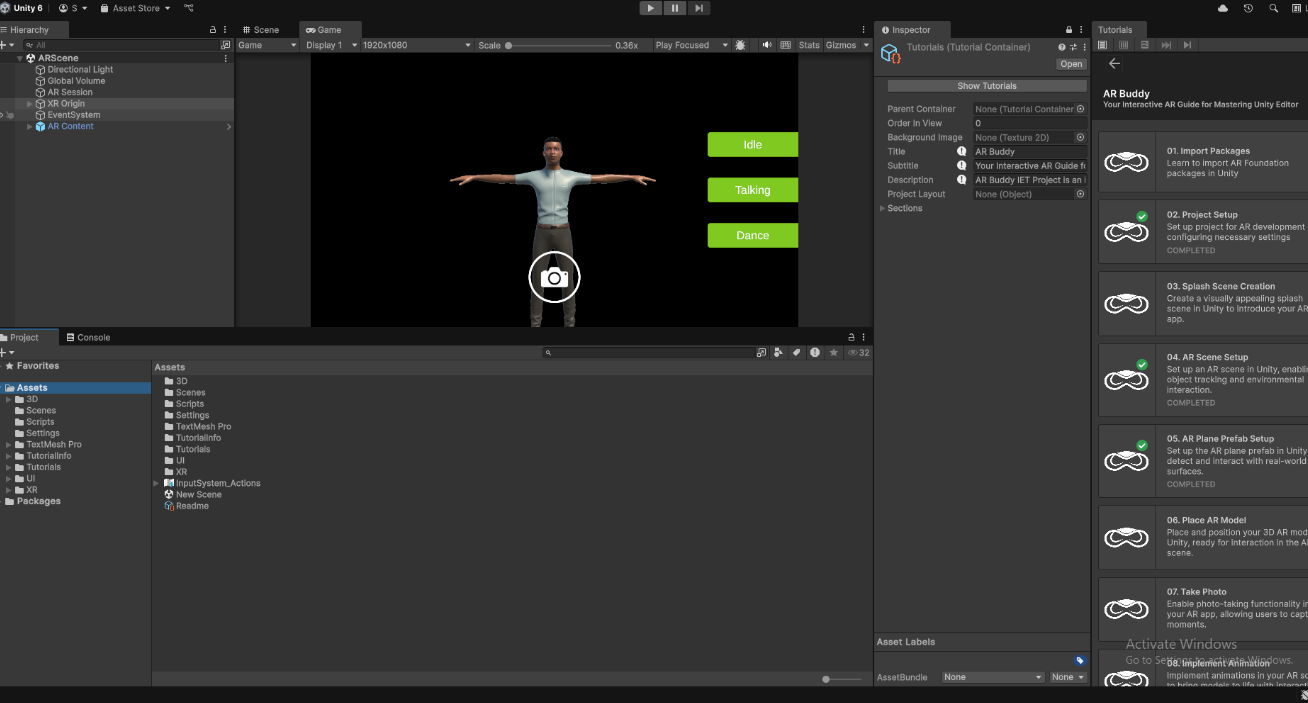Screen dimensions: 1308x703
Task: Open the Asset Store dropdown
Action: (x=135, y=8)
